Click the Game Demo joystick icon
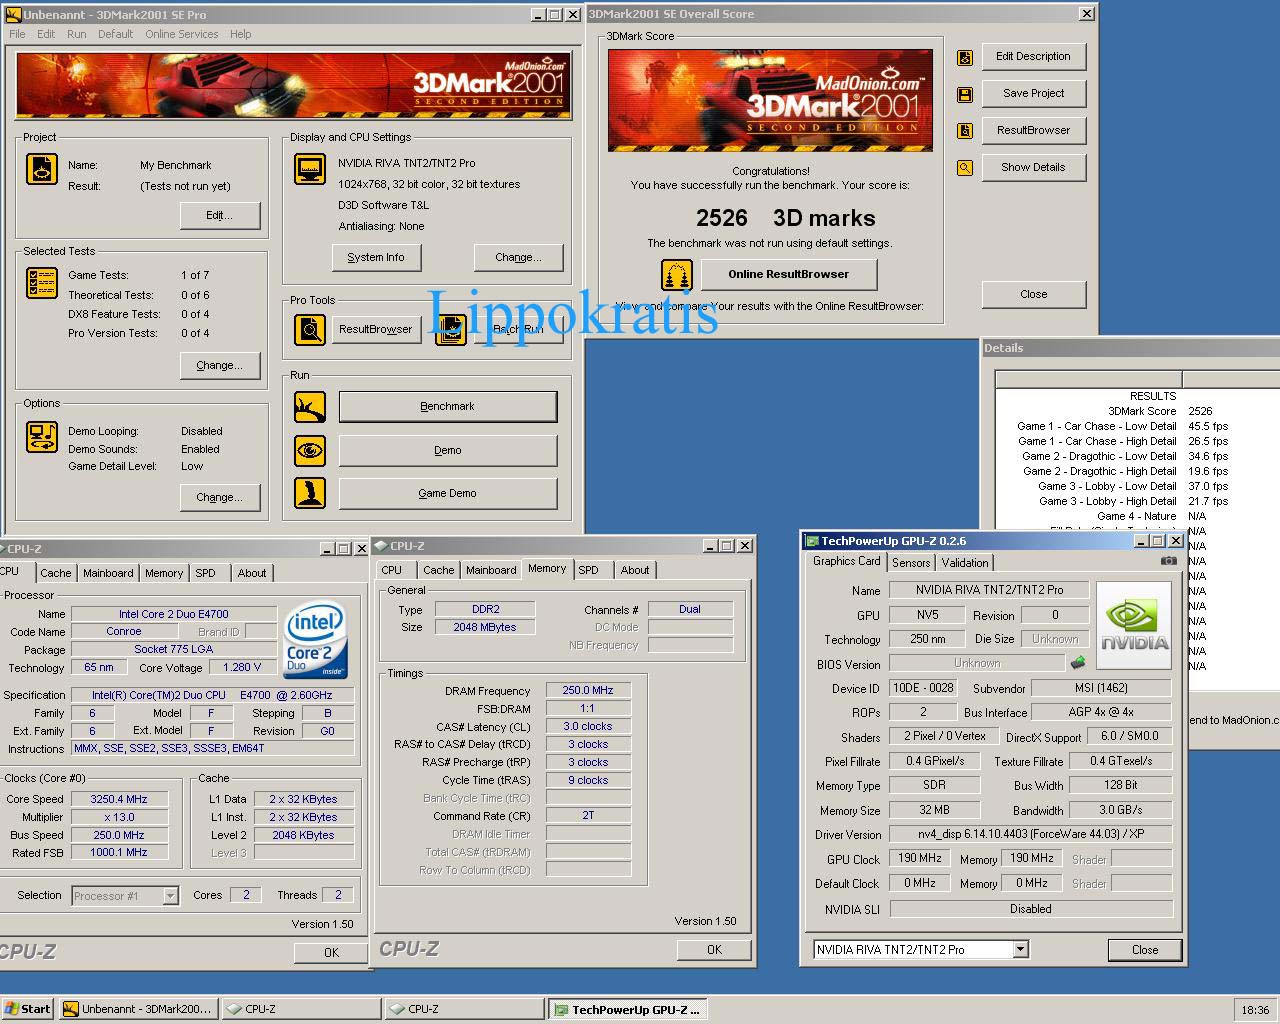Image resolution: width=1280 pixels, height=1024 pixels. coord(310,493)
